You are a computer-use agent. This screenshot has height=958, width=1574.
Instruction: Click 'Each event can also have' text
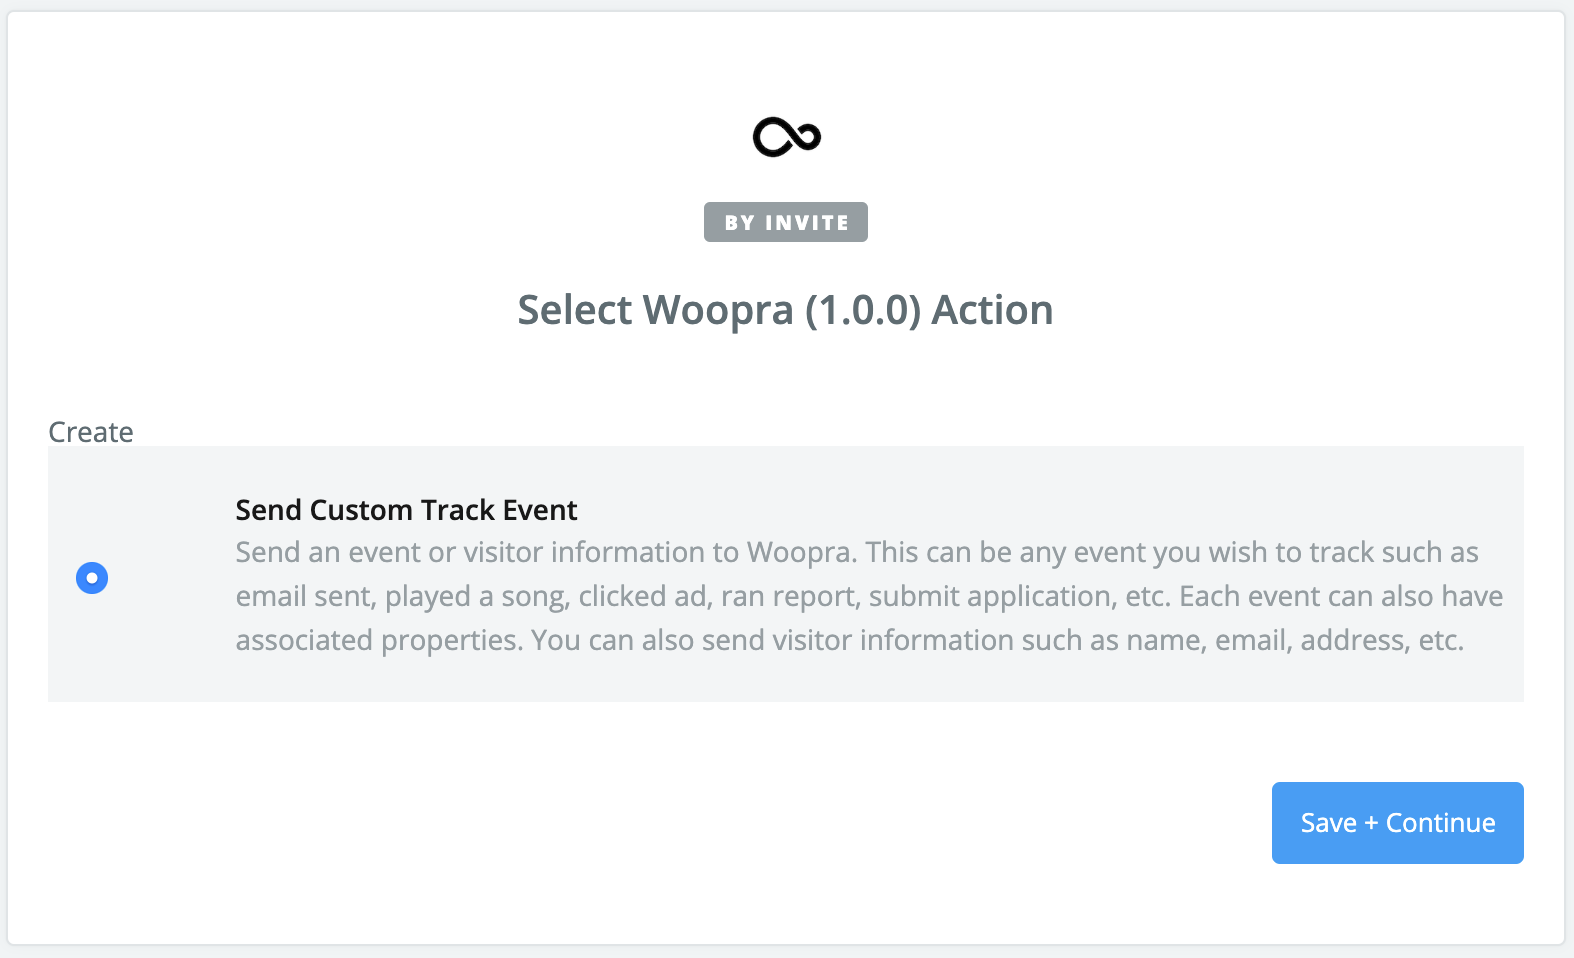point(1341,596)
